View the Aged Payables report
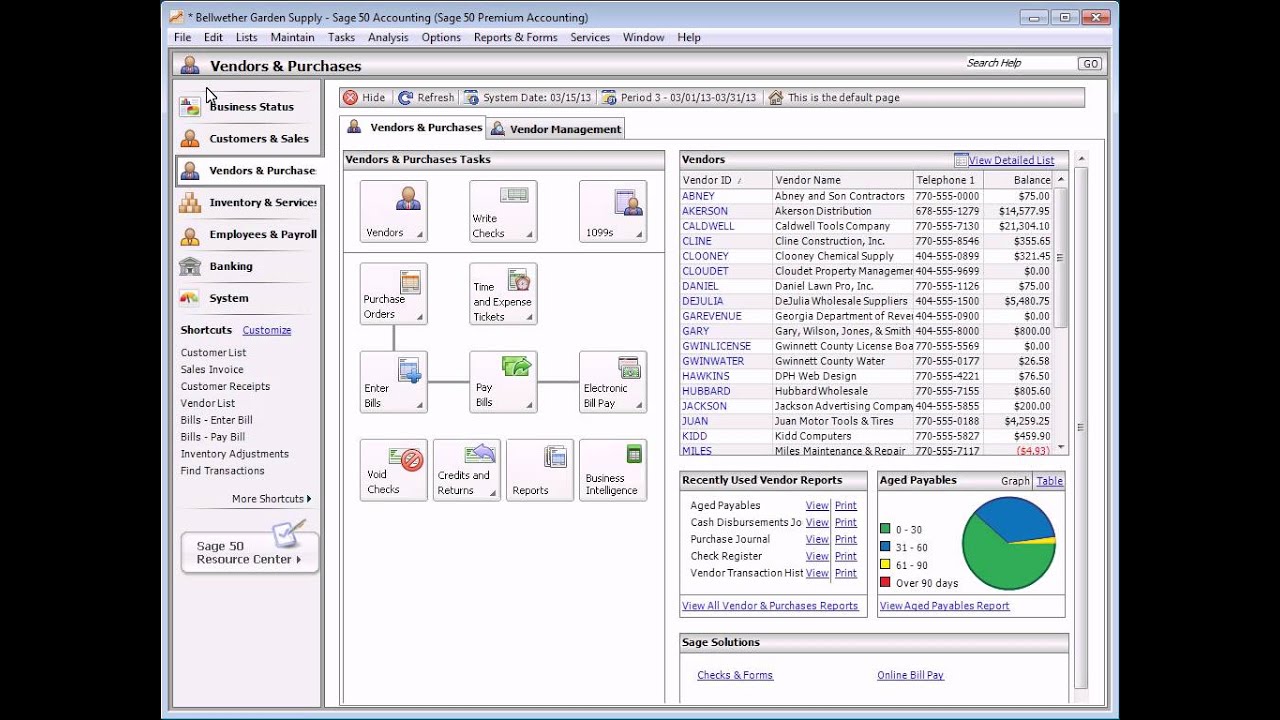1280x720 pixels. (x=817, y=506)
